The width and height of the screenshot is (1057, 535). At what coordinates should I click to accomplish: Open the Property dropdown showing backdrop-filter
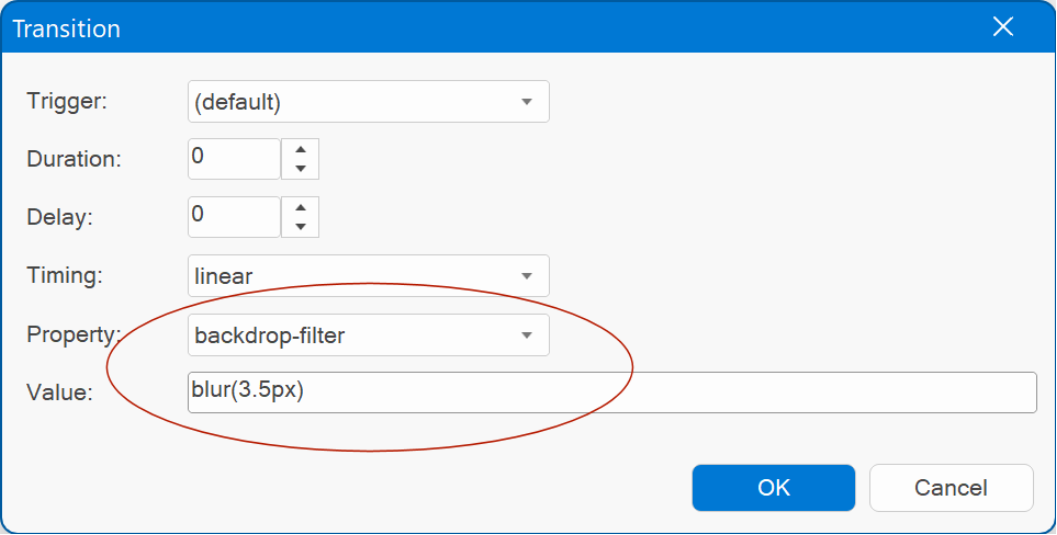point(368,335)
